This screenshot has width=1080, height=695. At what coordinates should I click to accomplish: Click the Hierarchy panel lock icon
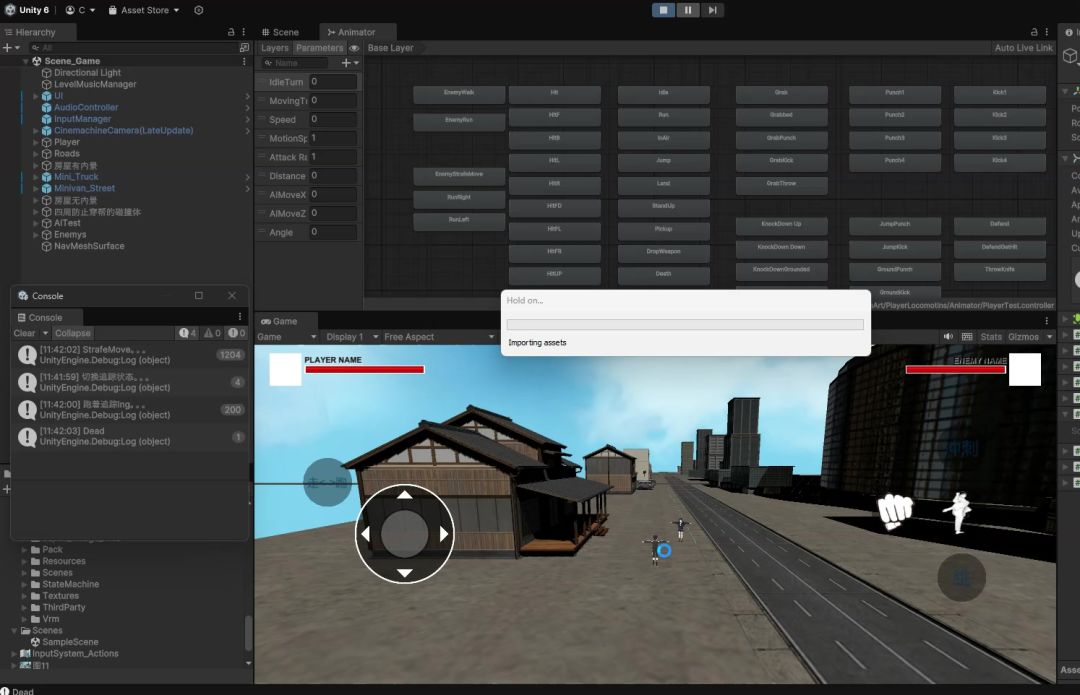pos(231,32)
